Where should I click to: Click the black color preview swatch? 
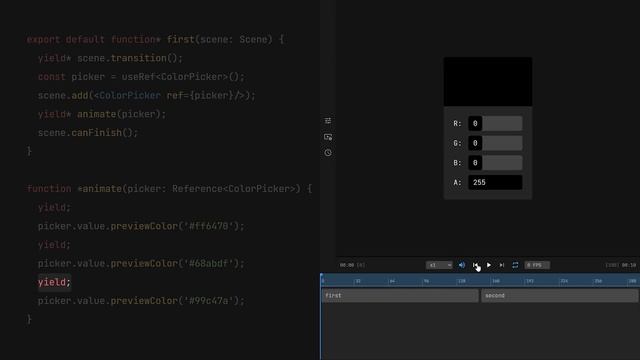[x=488, y=82]
